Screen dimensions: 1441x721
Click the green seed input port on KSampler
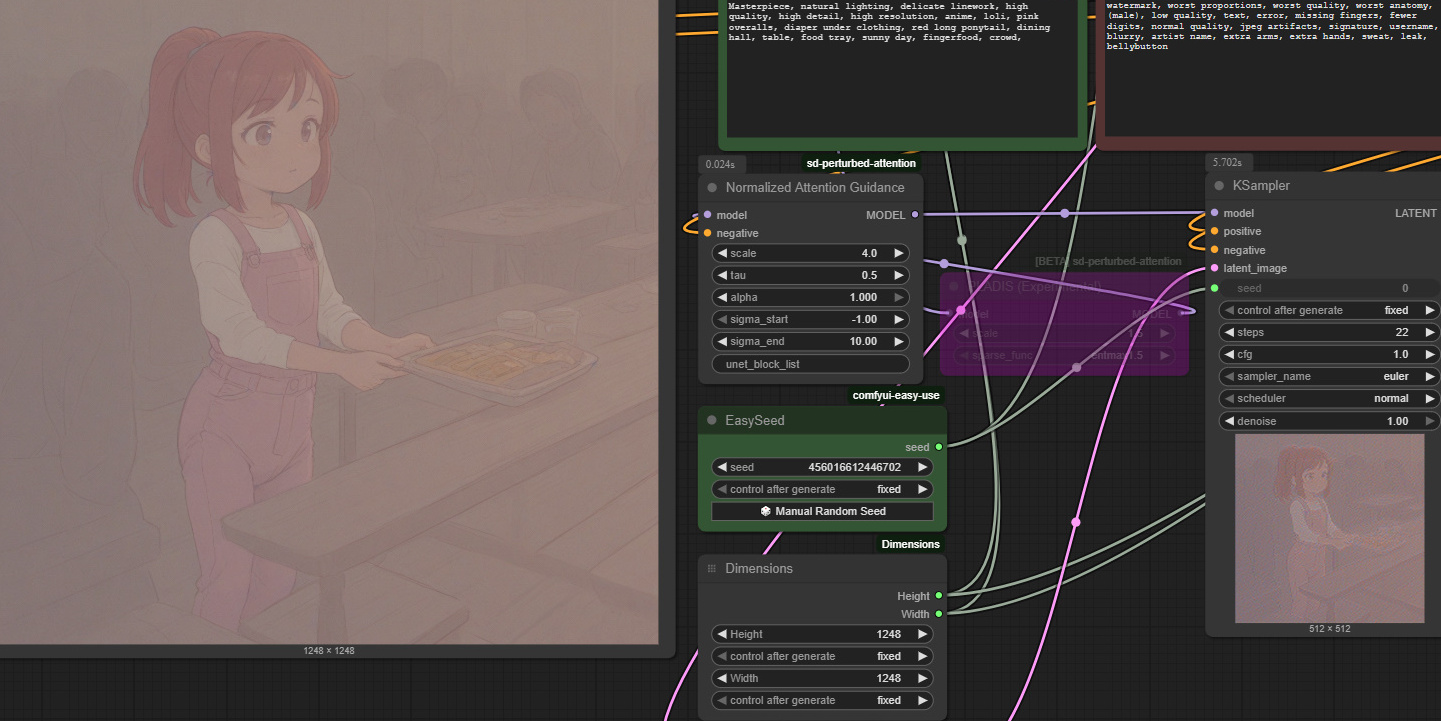coord(1214,288)
